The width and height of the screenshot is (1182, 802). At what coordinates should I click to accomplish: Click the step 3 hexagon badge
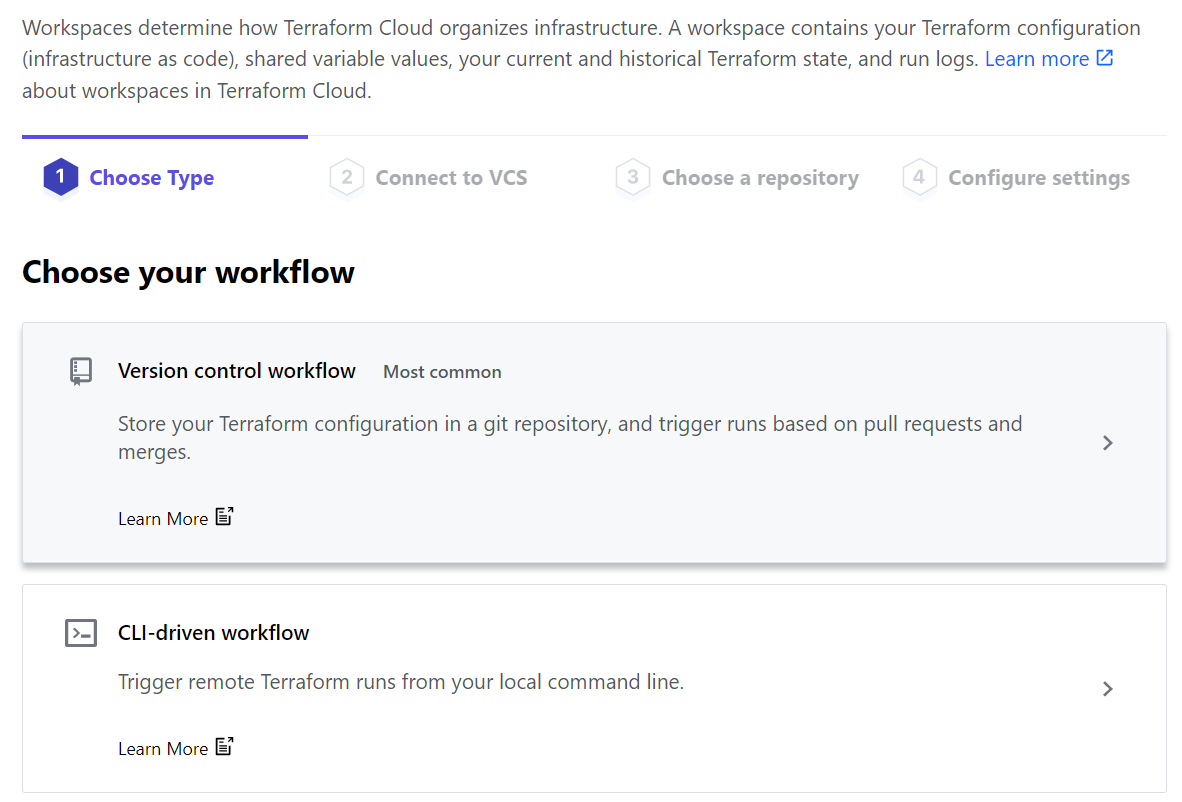pos(632,178)
